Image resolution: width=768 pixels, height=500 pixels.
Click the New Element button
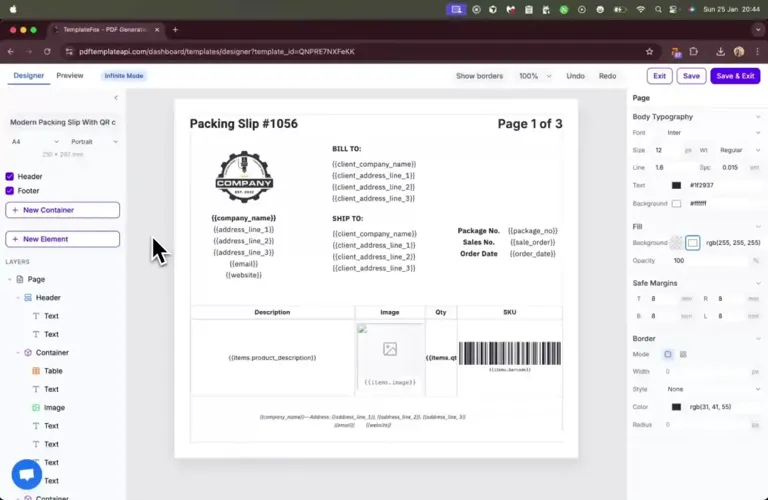62,239
